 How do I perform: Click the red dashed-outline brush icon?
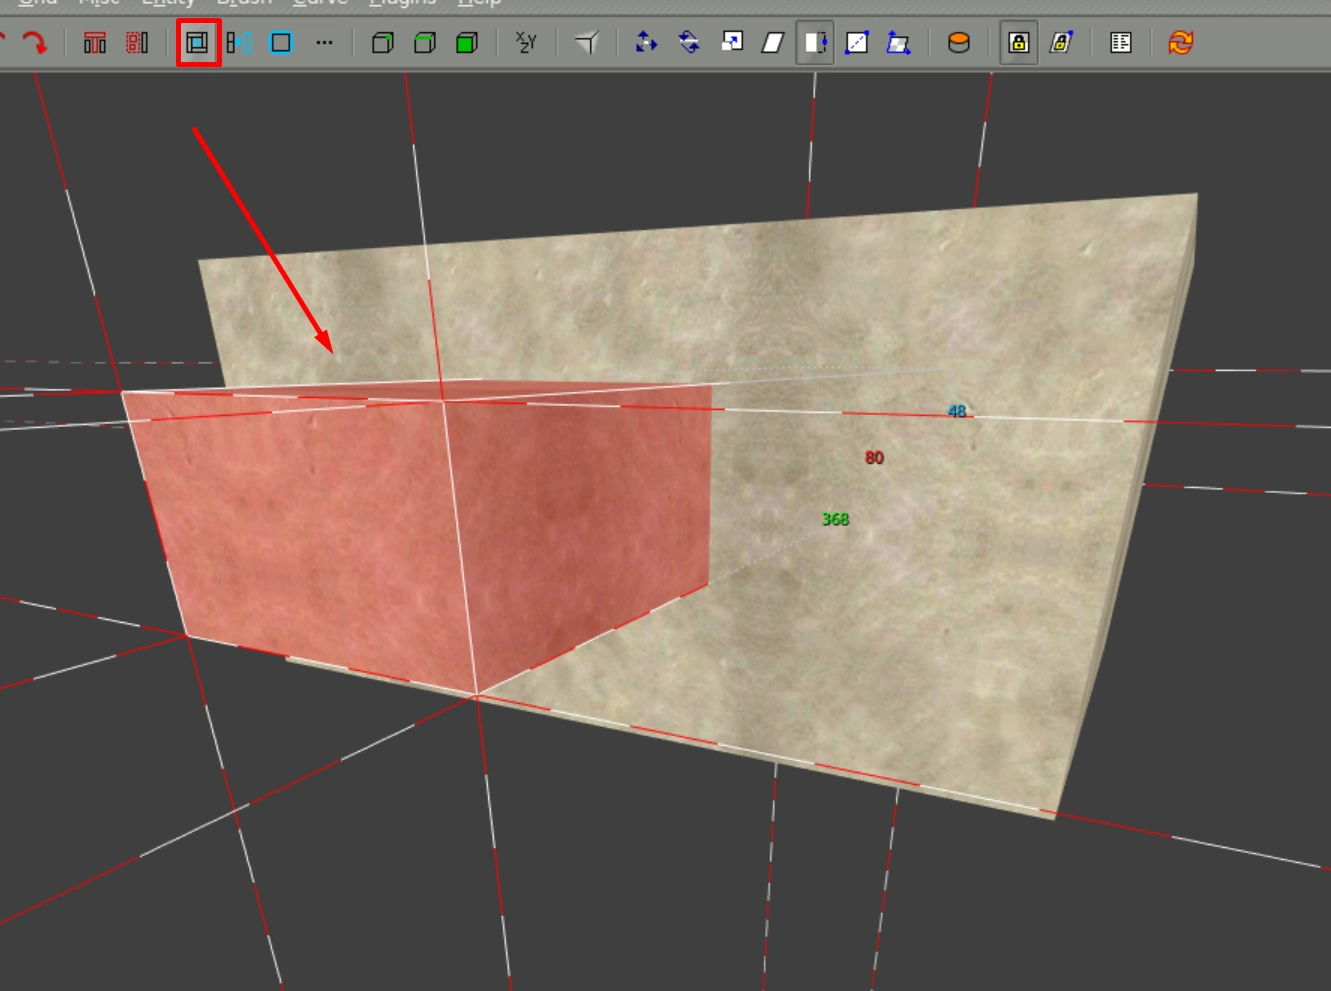coord(137,43)
